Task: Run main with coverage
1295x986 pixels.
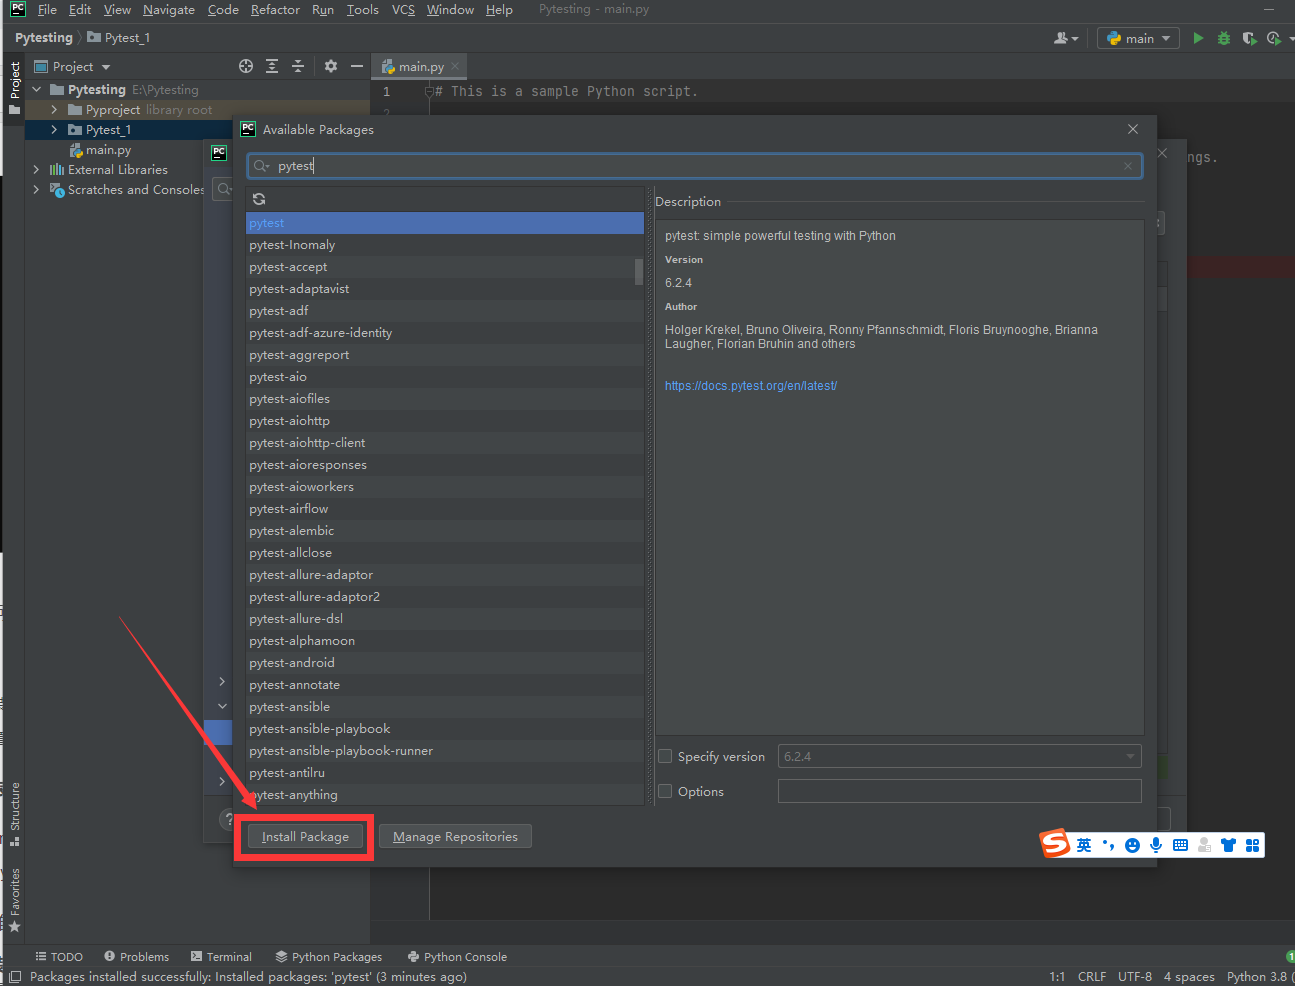Action: 1249,38
